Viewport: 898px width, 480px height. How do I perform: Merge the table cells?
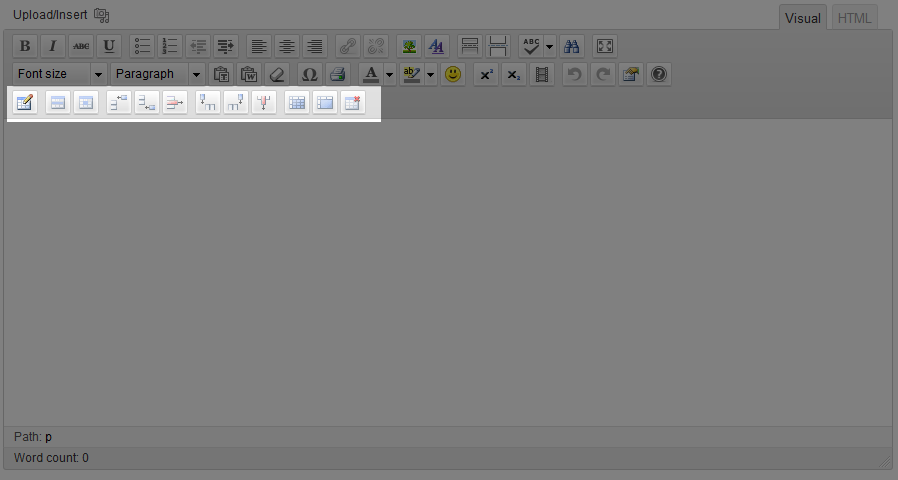(324, 102)
